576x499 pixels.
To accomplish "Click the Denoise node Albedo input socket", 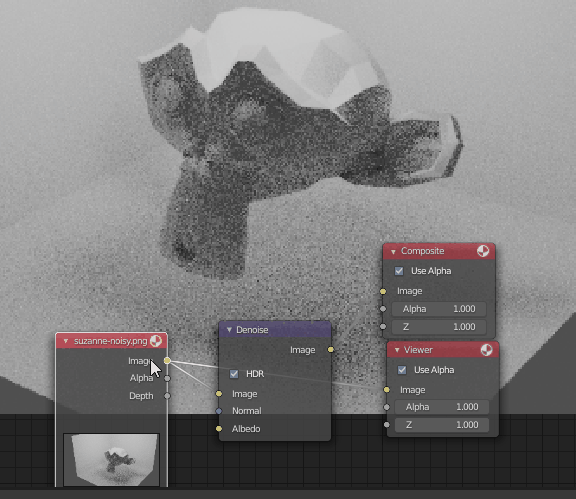I will point(219,428).
